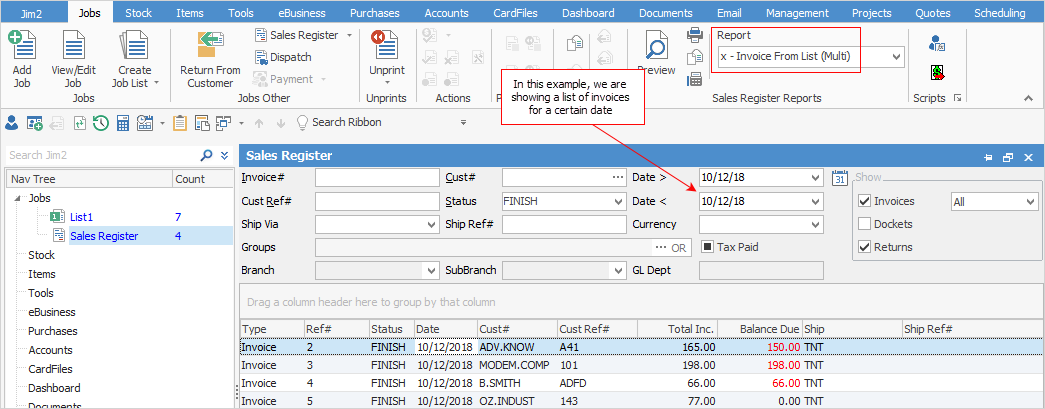Click the Search Ribbon lightbulb
1045x409 pixels.
click(303, 123)
